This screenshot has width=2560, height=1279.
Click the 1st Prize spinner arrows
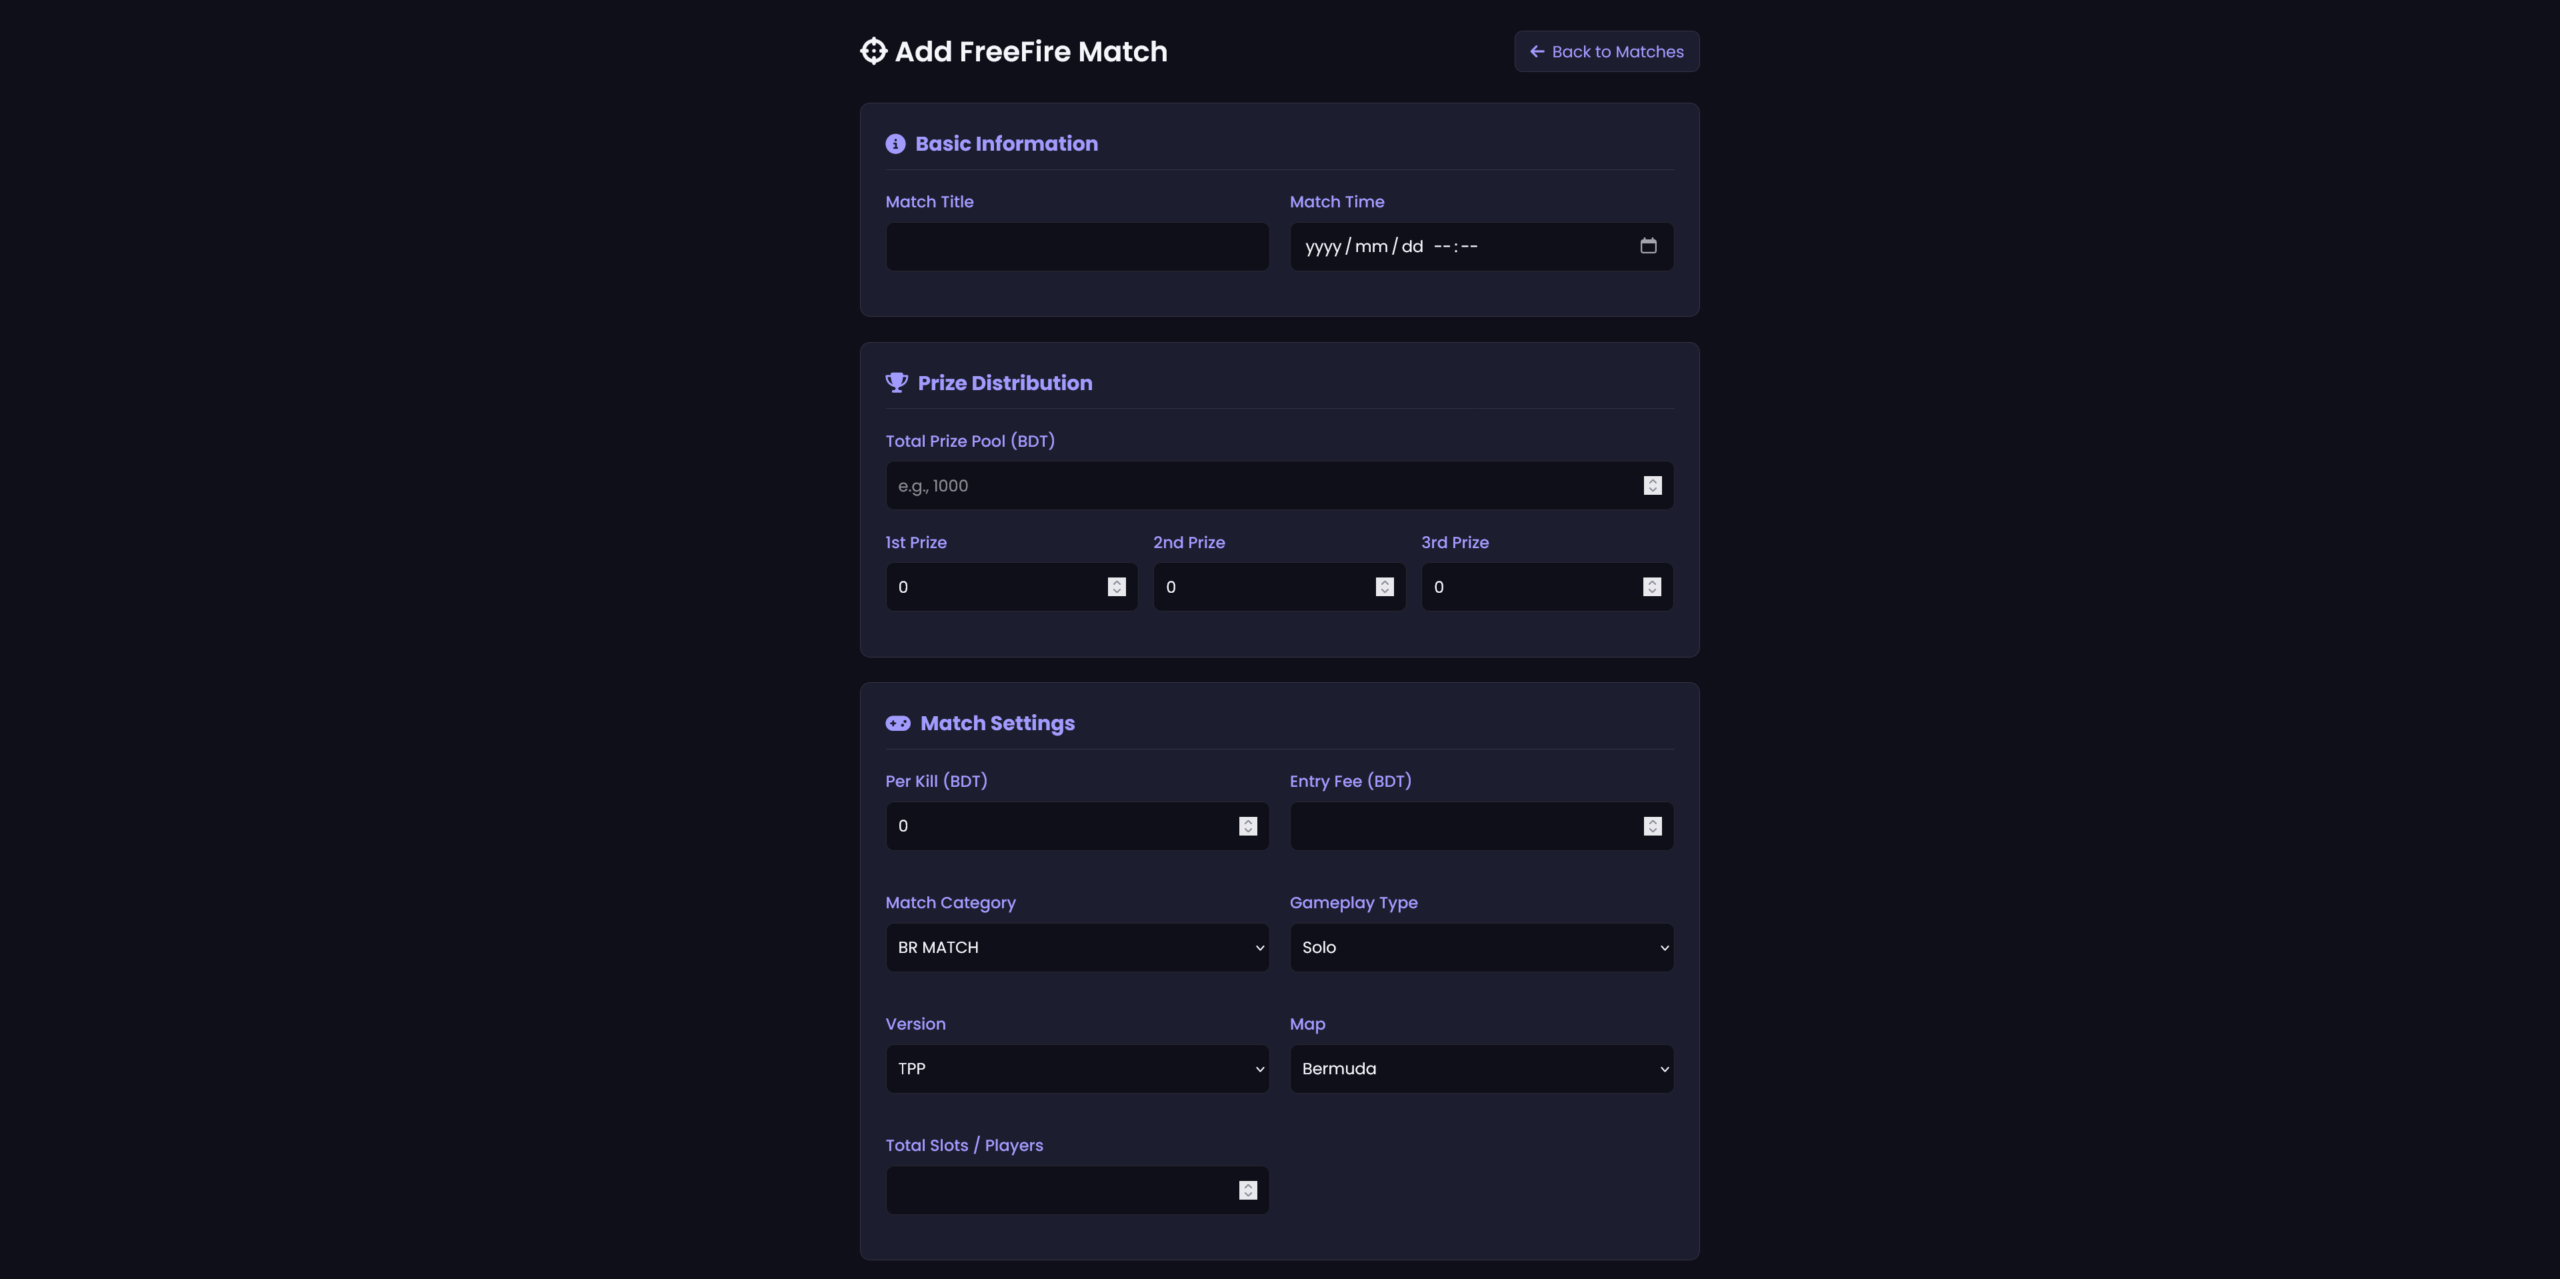pos(1117,587)
